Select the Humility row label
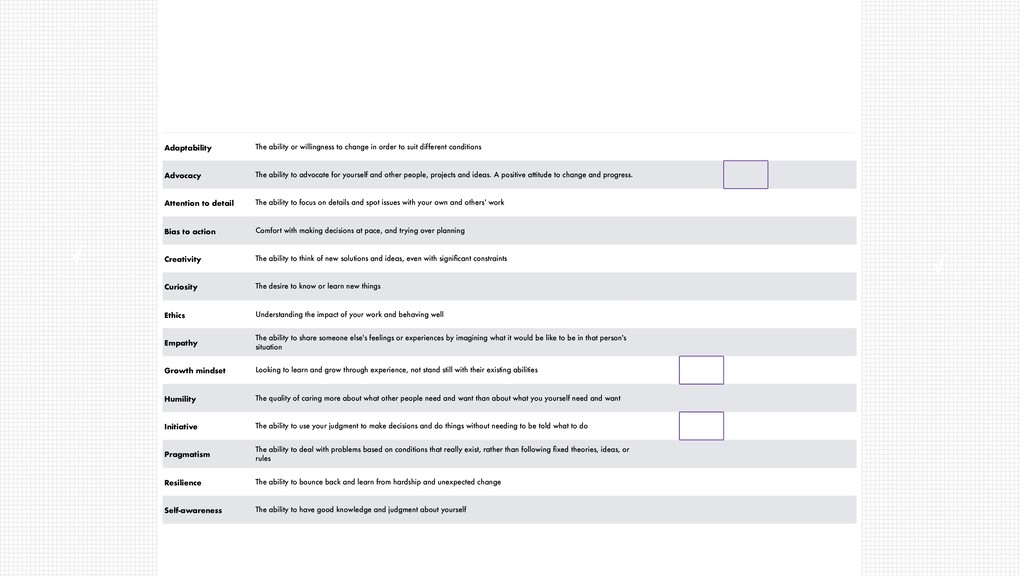1024x576 pixels. click(x=180, y=399)
